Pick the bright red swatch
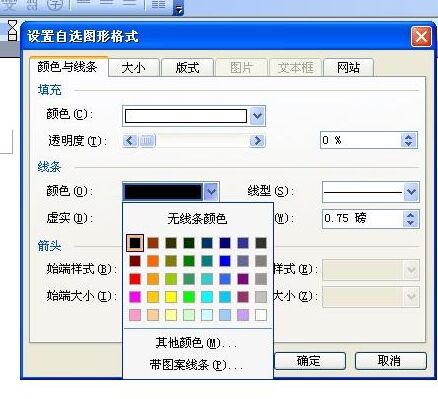Image resolution: width=438 pixels, height=399 pixels. (x=135, y=279)
